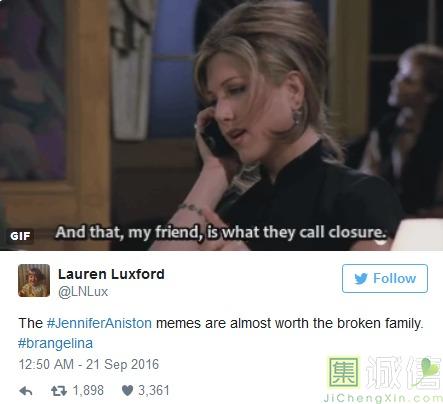View the 1,898 retweets count

pyautogui.click(x=88, y=390)
